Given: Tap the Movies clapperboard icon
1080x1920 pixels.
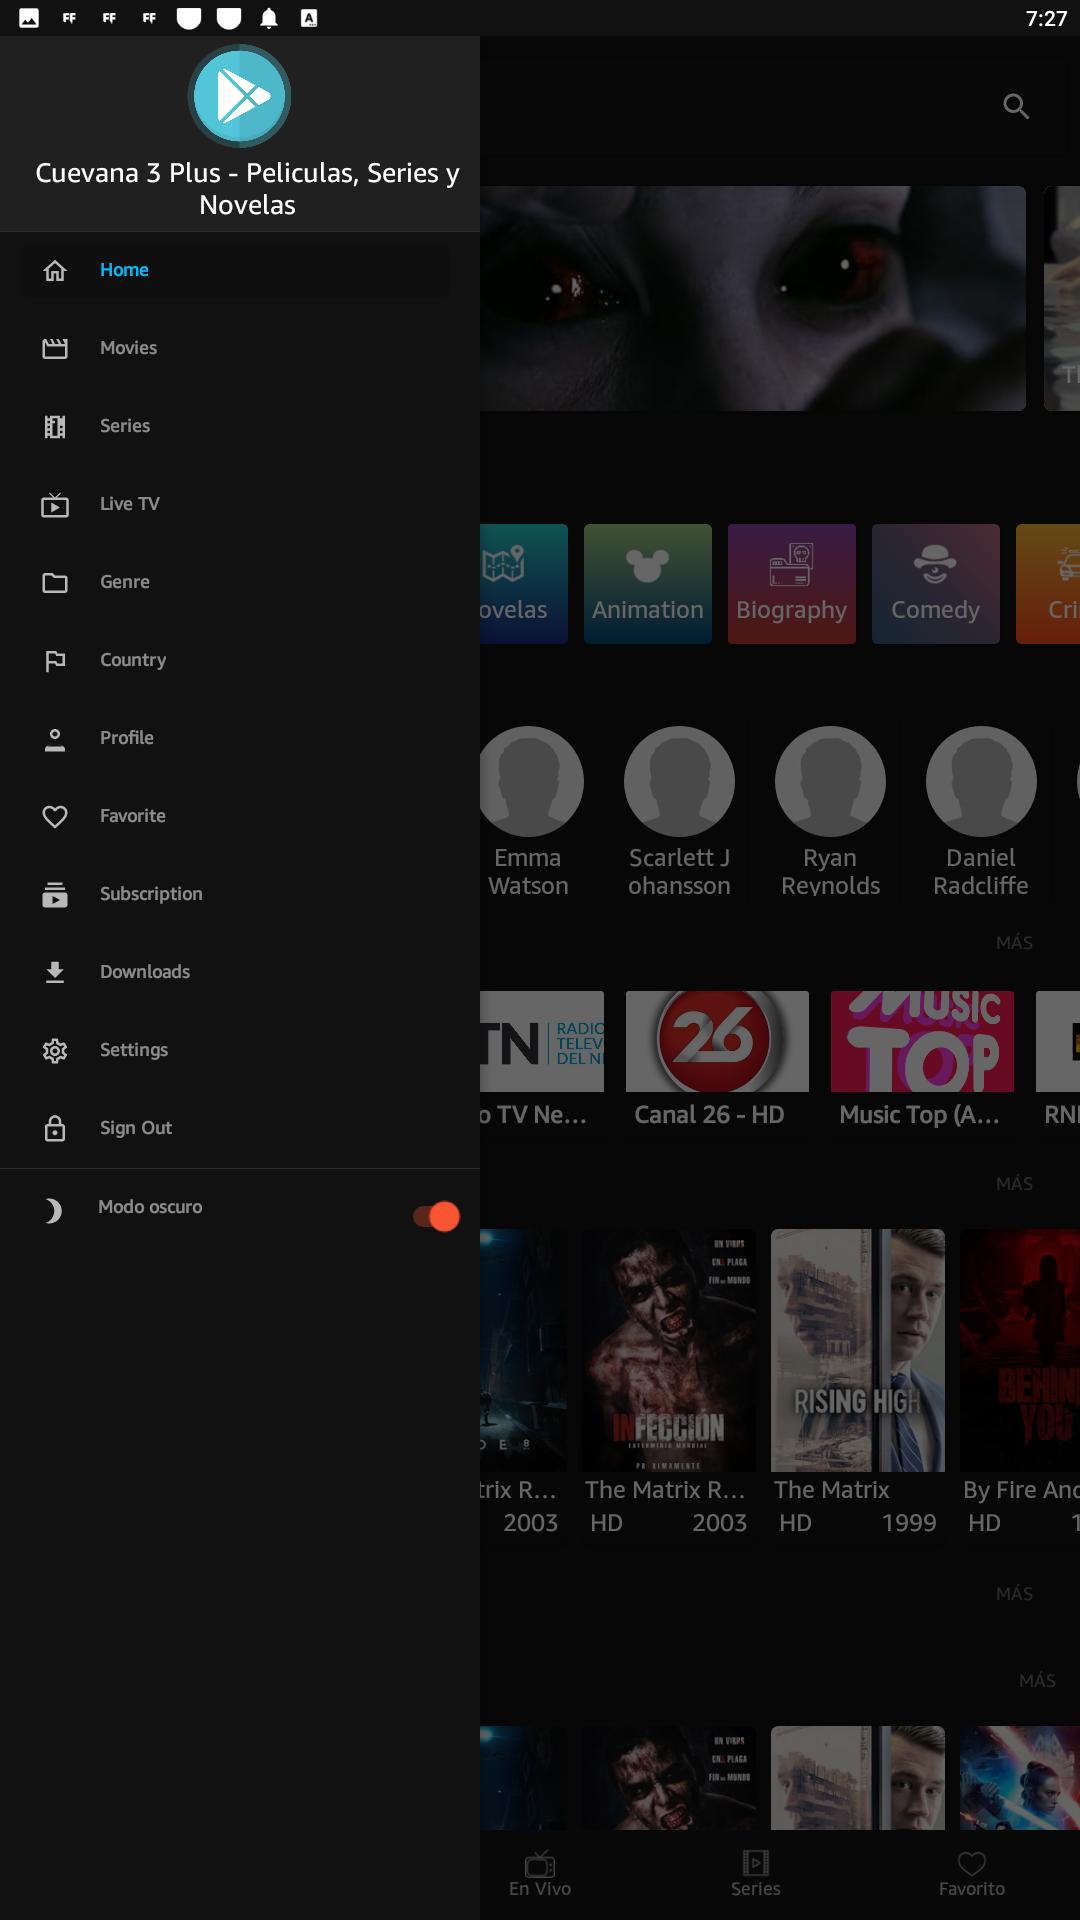Looking at the screenshot, I should [x=55, y=348].
